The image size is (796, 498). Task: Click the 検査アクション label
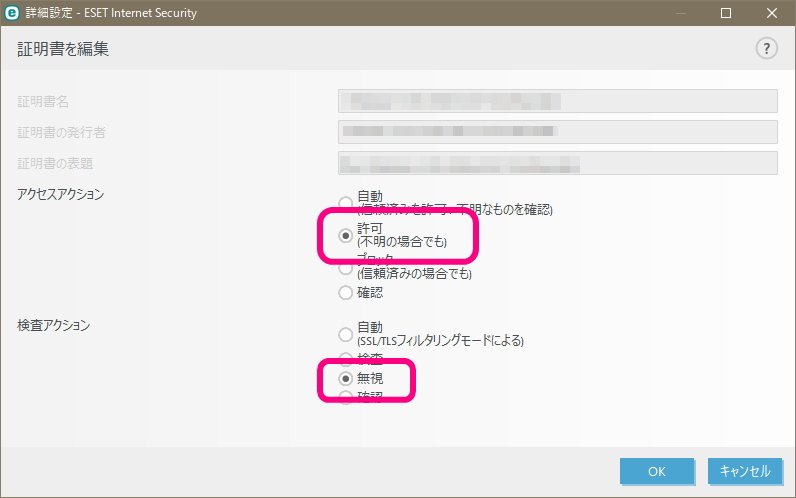[53, 325]
